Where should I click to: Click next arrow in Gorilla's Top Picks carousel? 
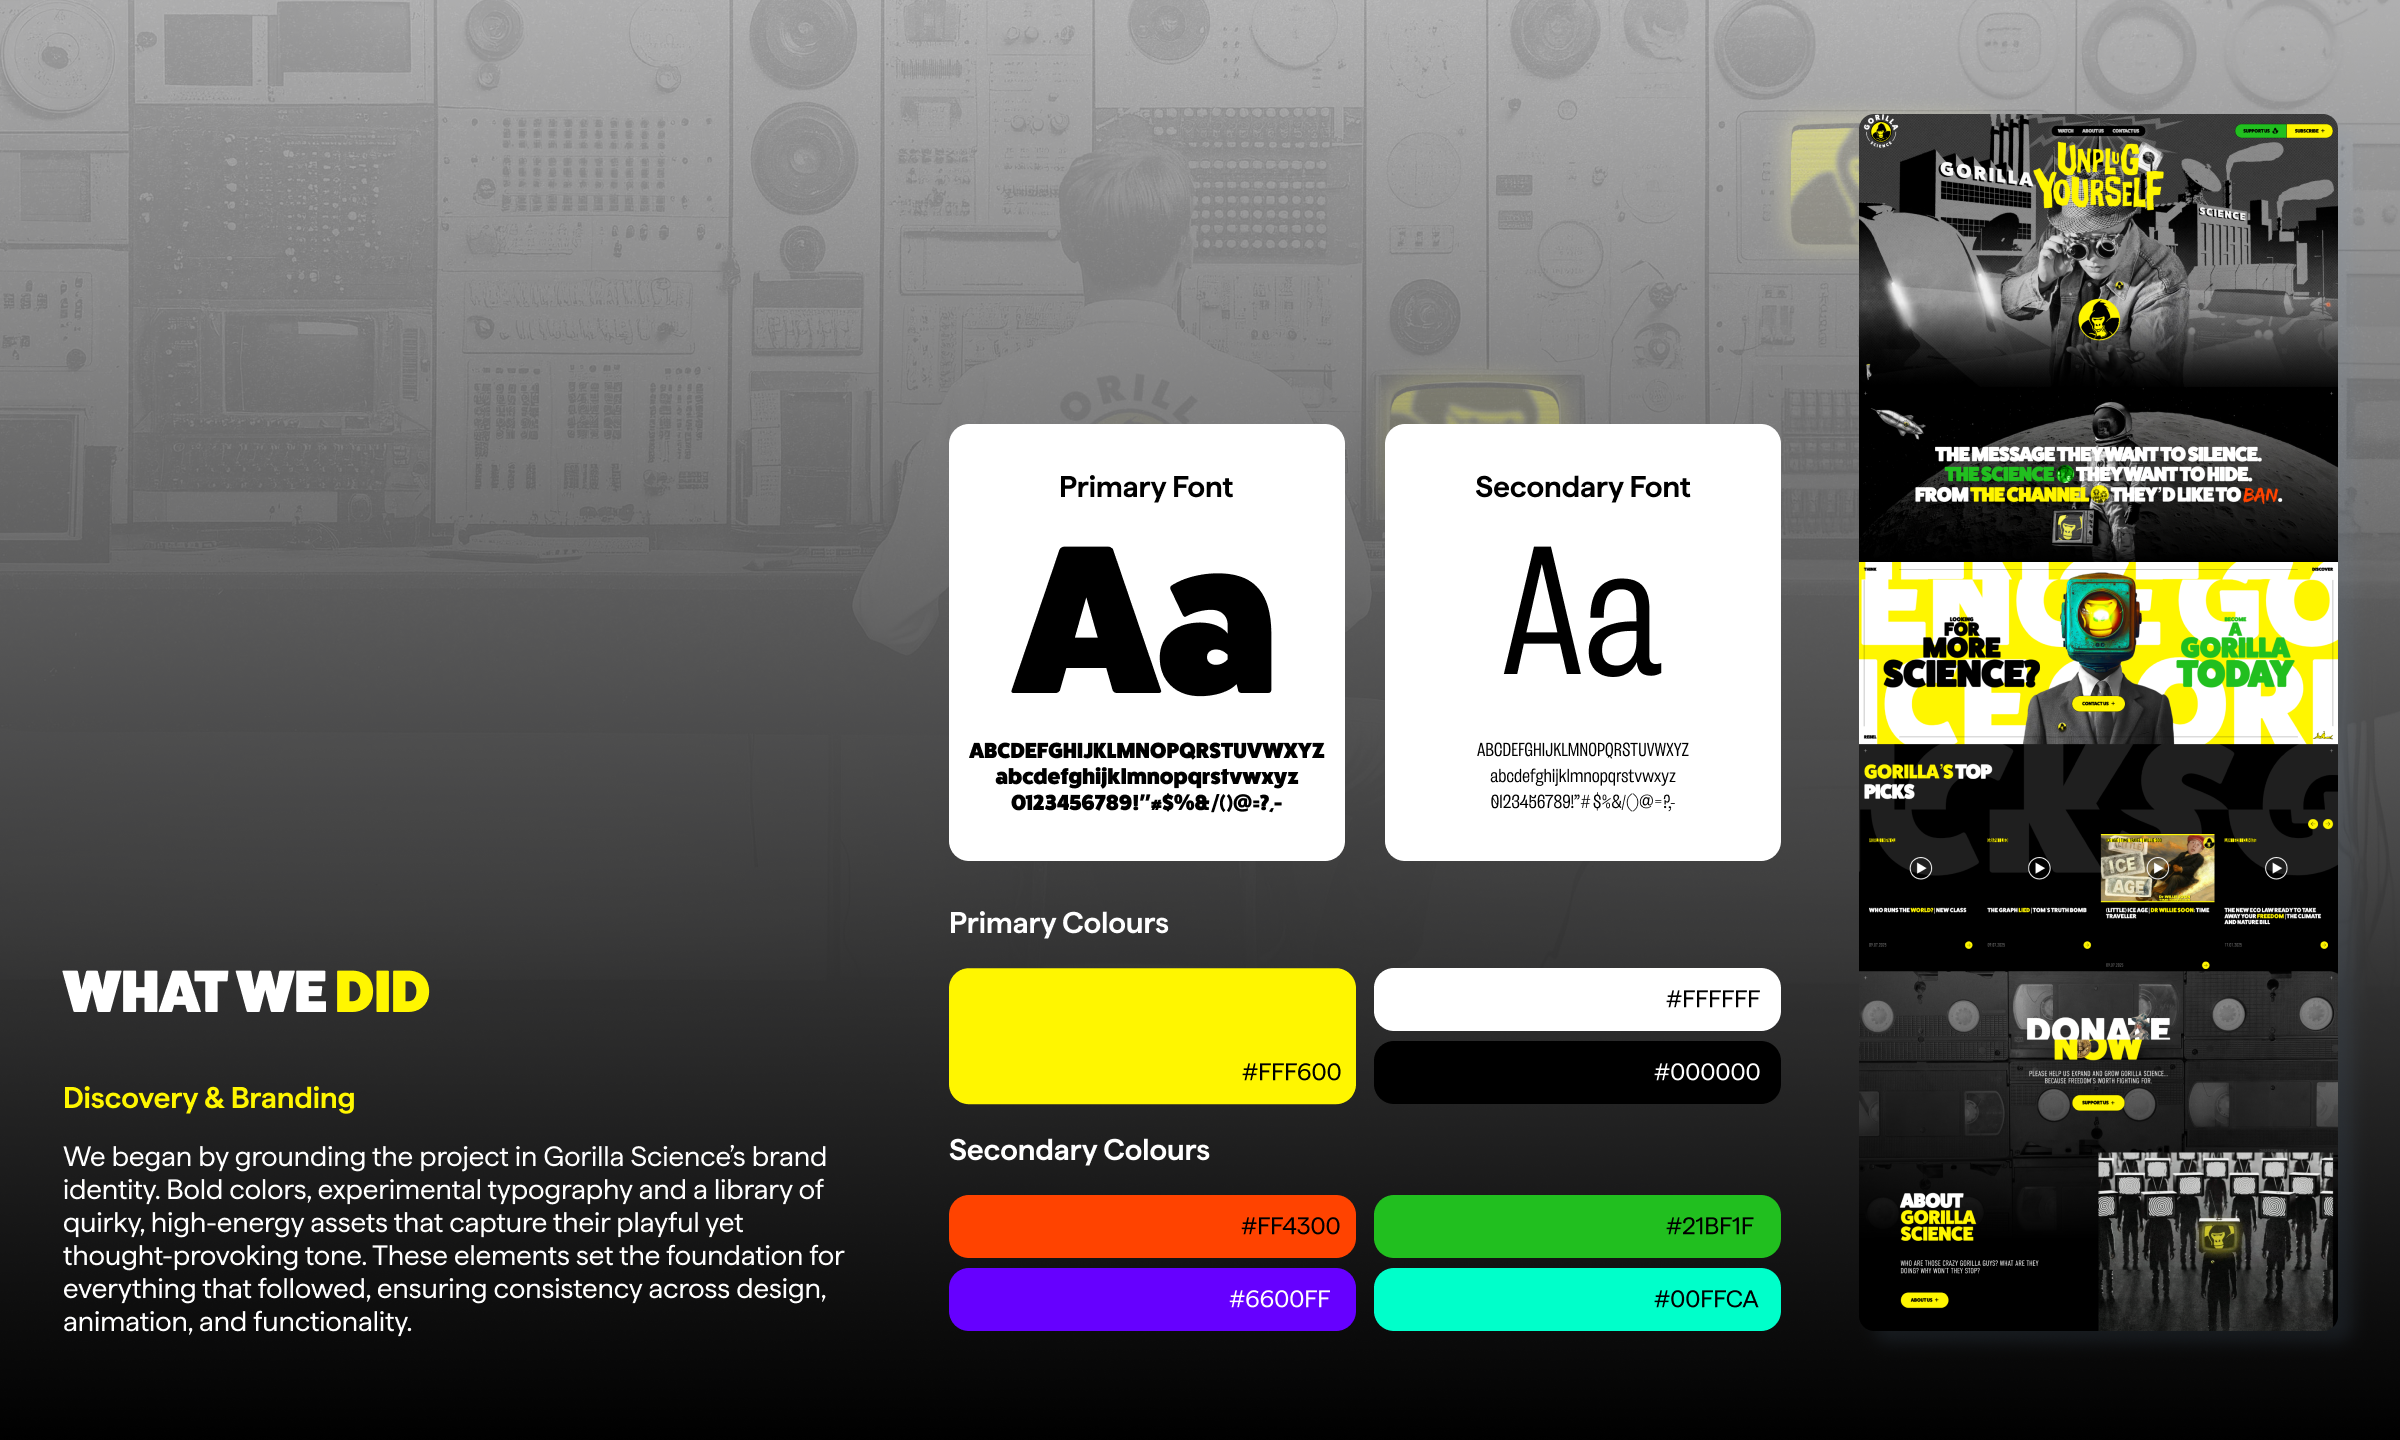pos(2328,824)
